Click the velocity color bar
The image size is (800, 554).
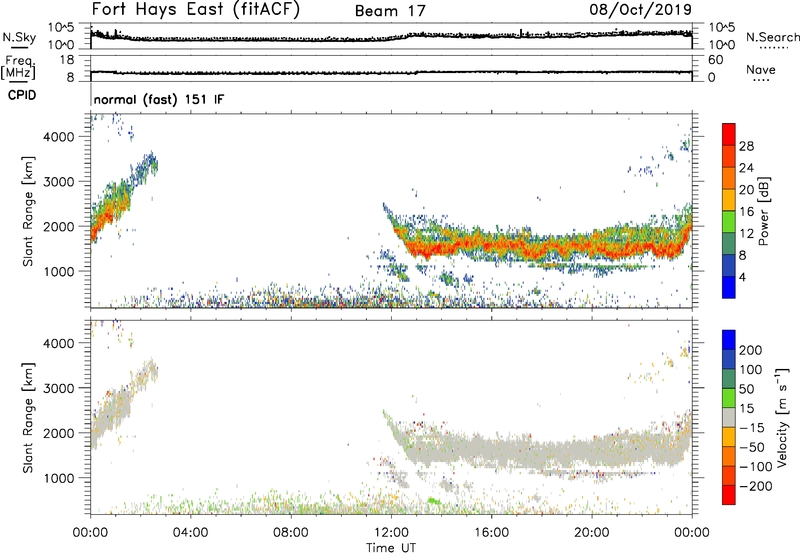729,417
